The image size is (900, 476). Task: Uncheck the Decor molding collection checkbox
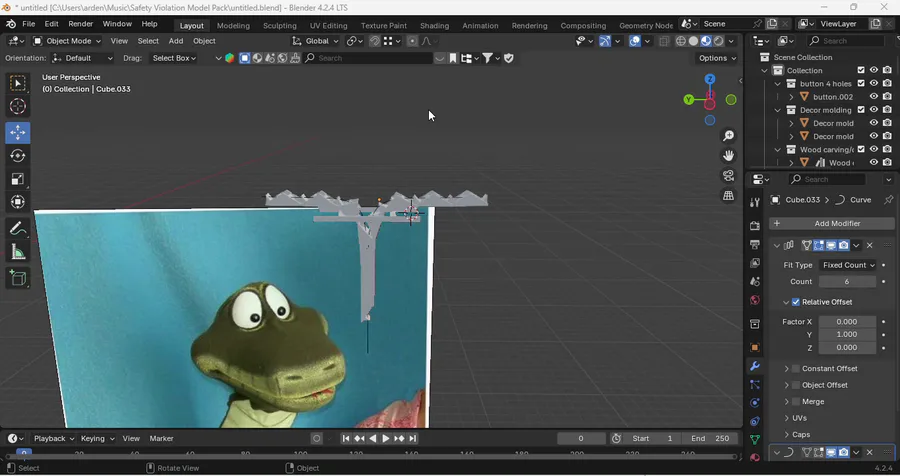click(860, 110)
